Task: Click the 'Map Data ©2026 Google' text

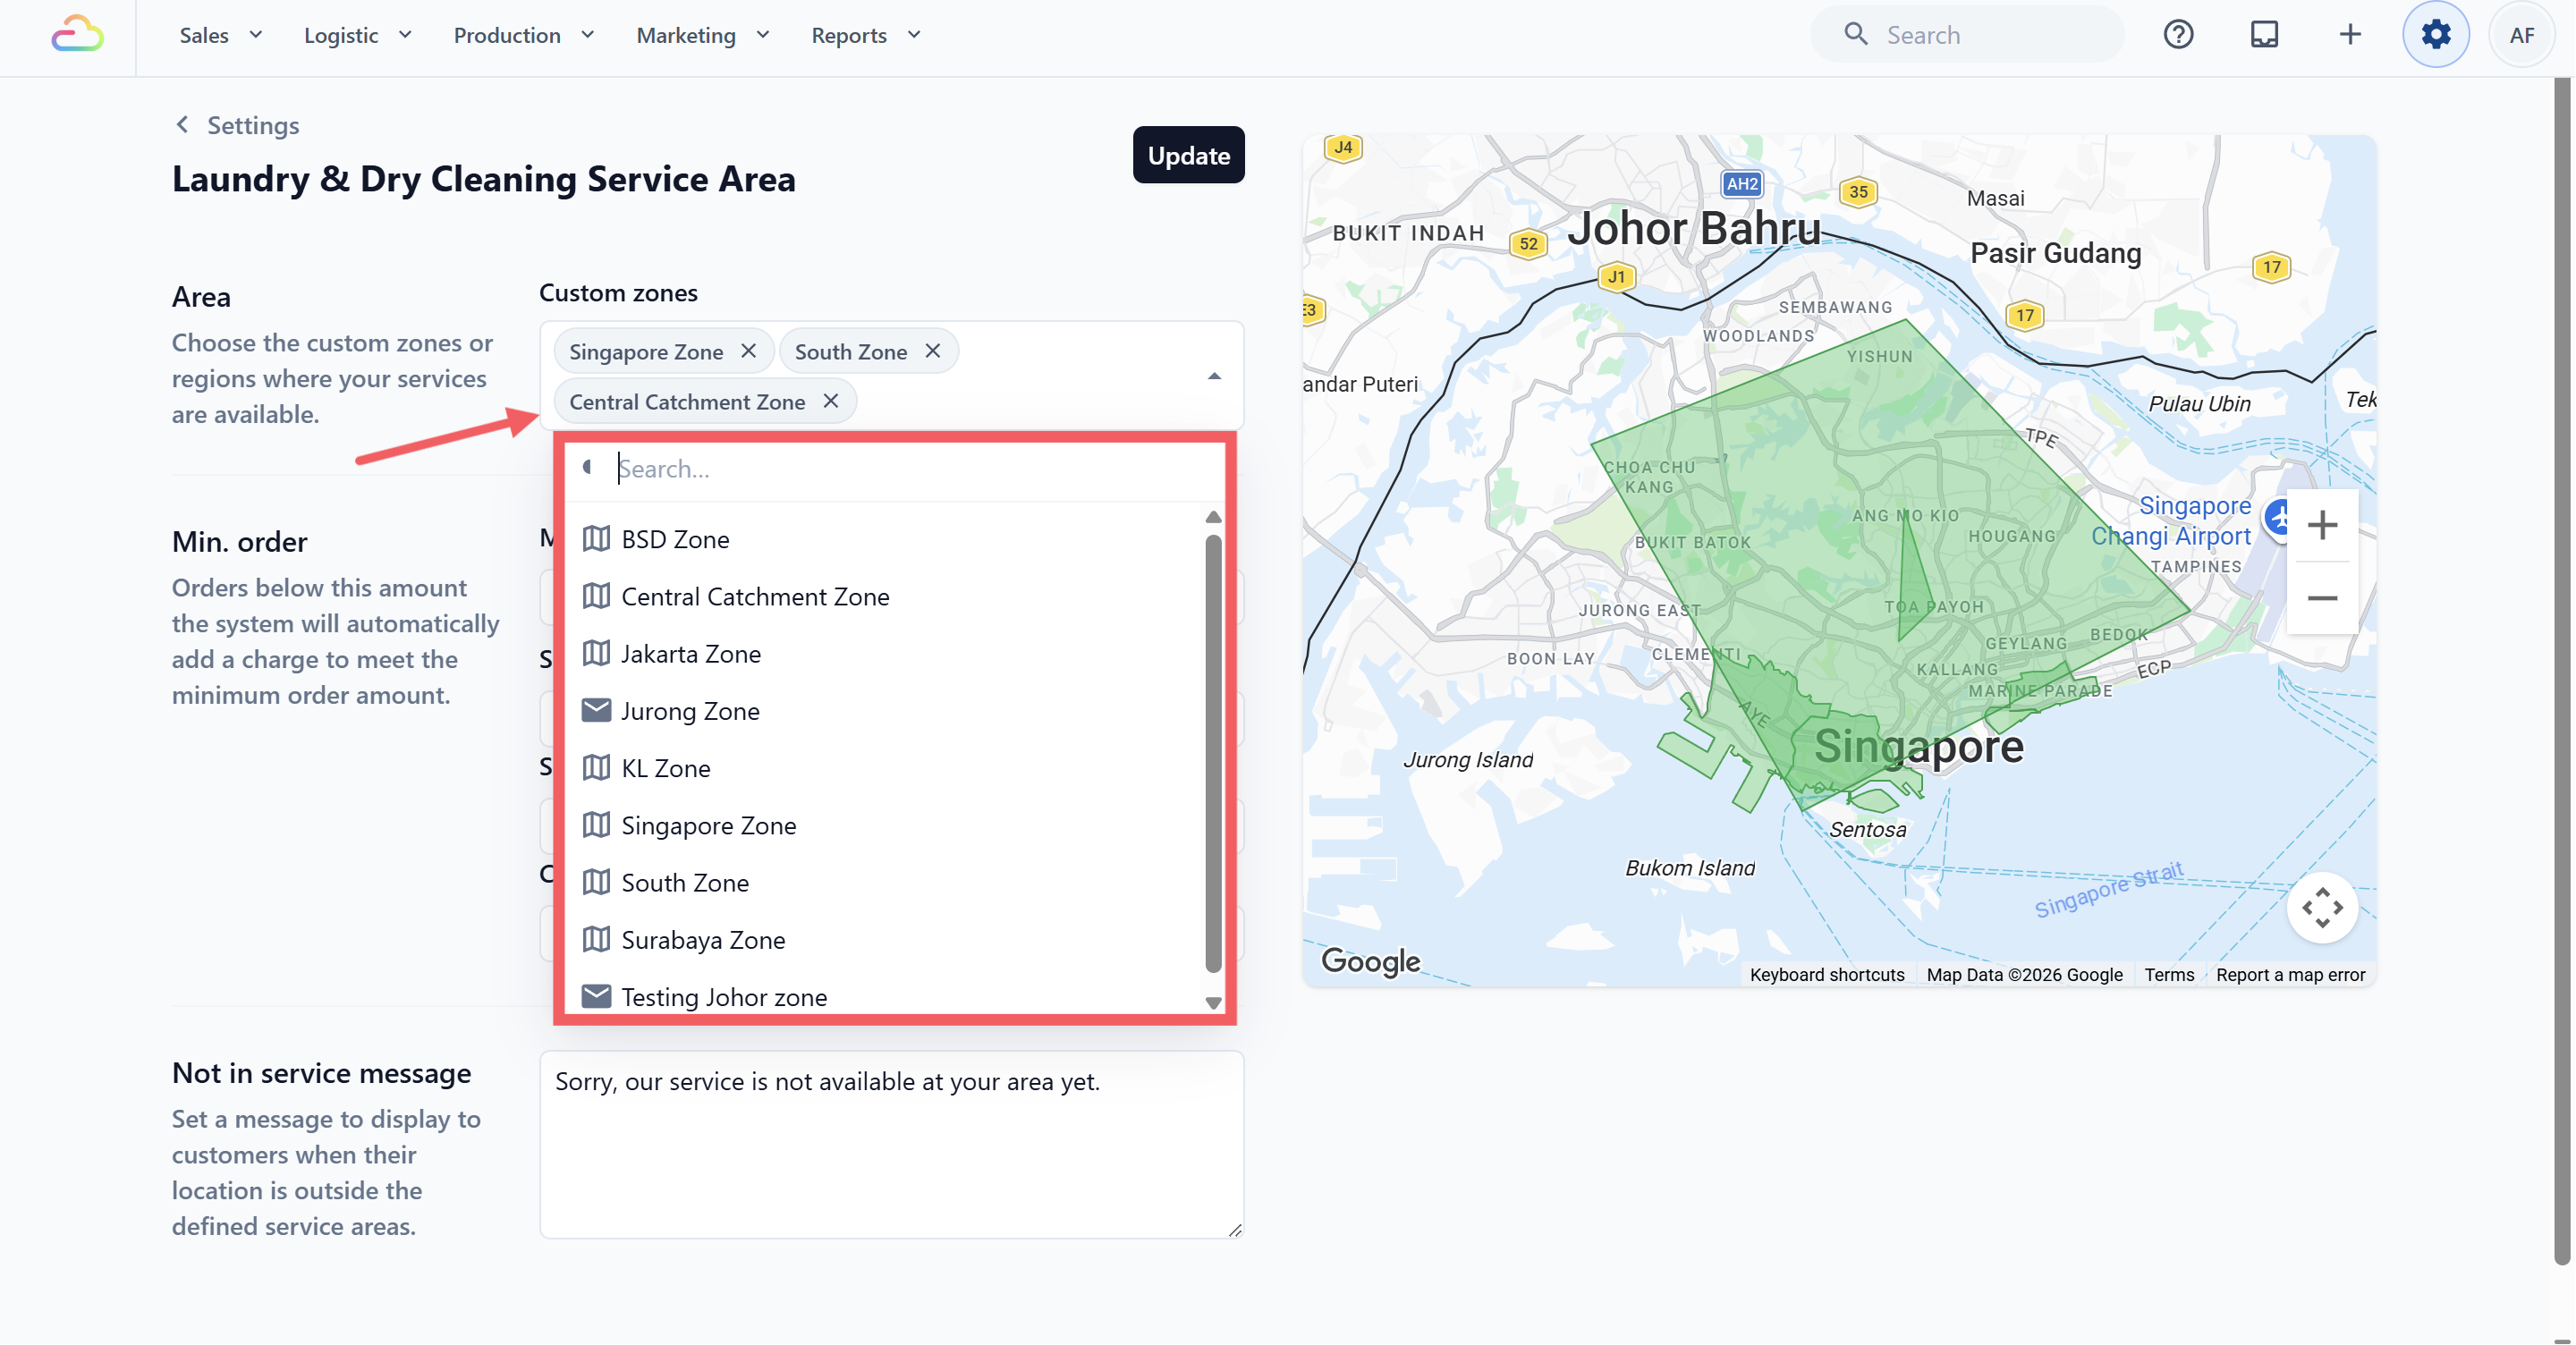Action: [x=2024, y=974]
